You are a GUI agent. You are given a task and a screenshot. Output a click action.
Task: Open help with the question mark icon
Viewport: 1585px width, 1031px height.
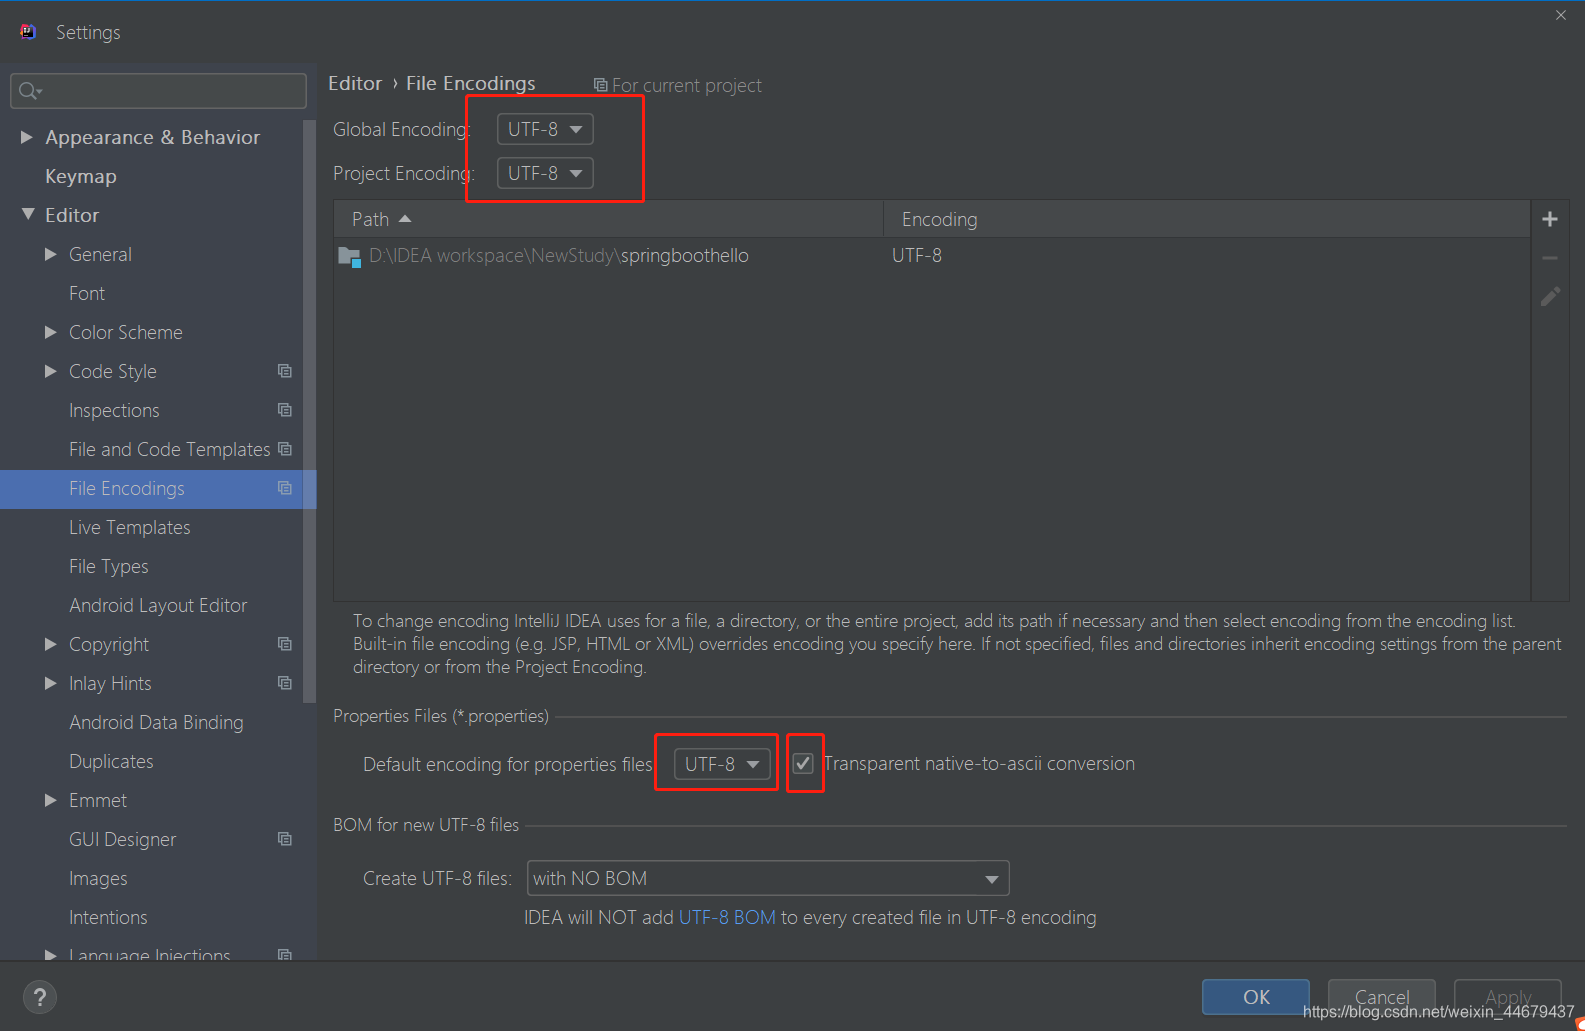pos(39,997)
